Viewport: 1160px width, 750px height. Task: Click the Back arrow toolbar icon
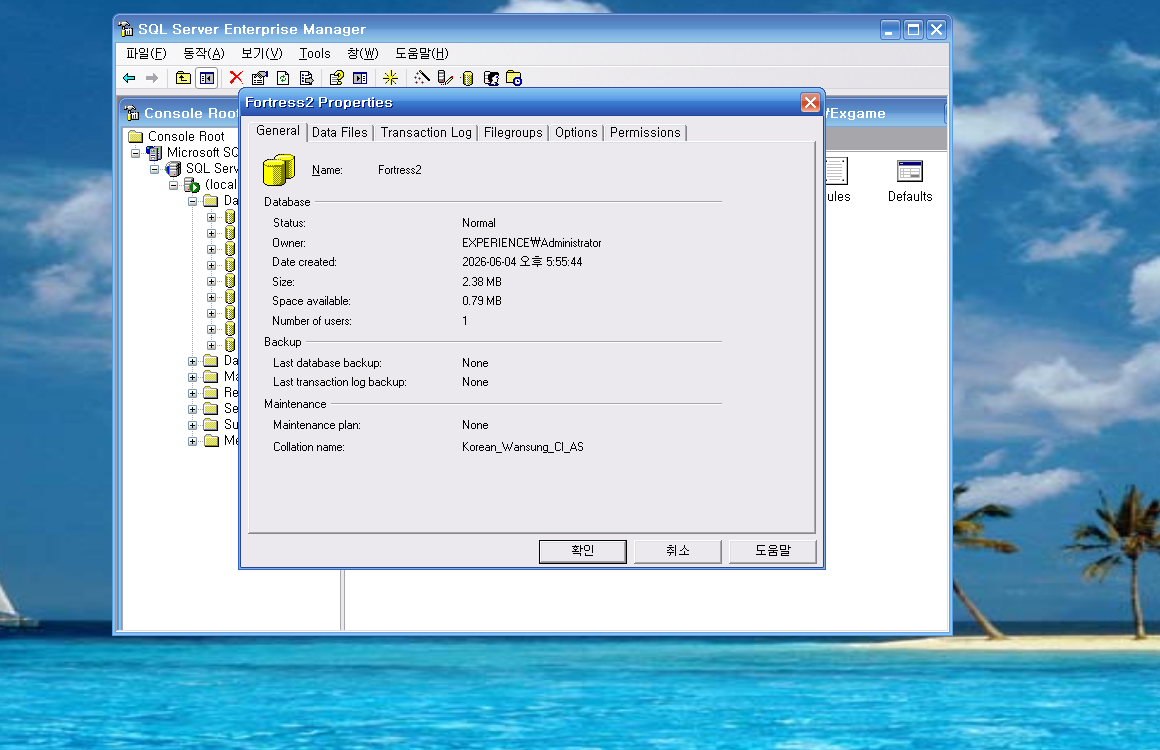click(129, 78)
